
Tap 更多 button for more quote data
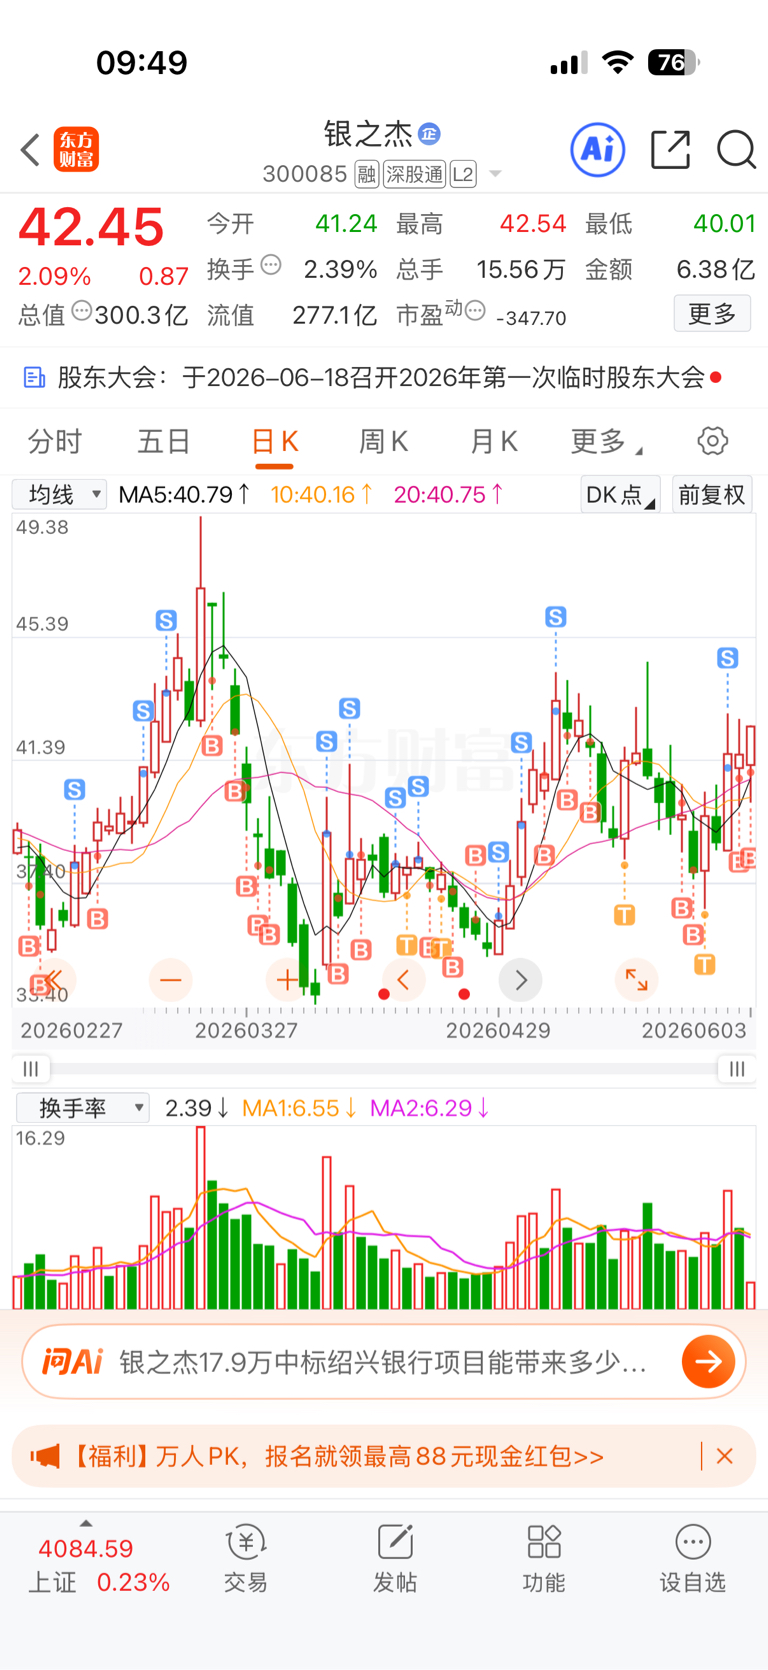point(712,314)
